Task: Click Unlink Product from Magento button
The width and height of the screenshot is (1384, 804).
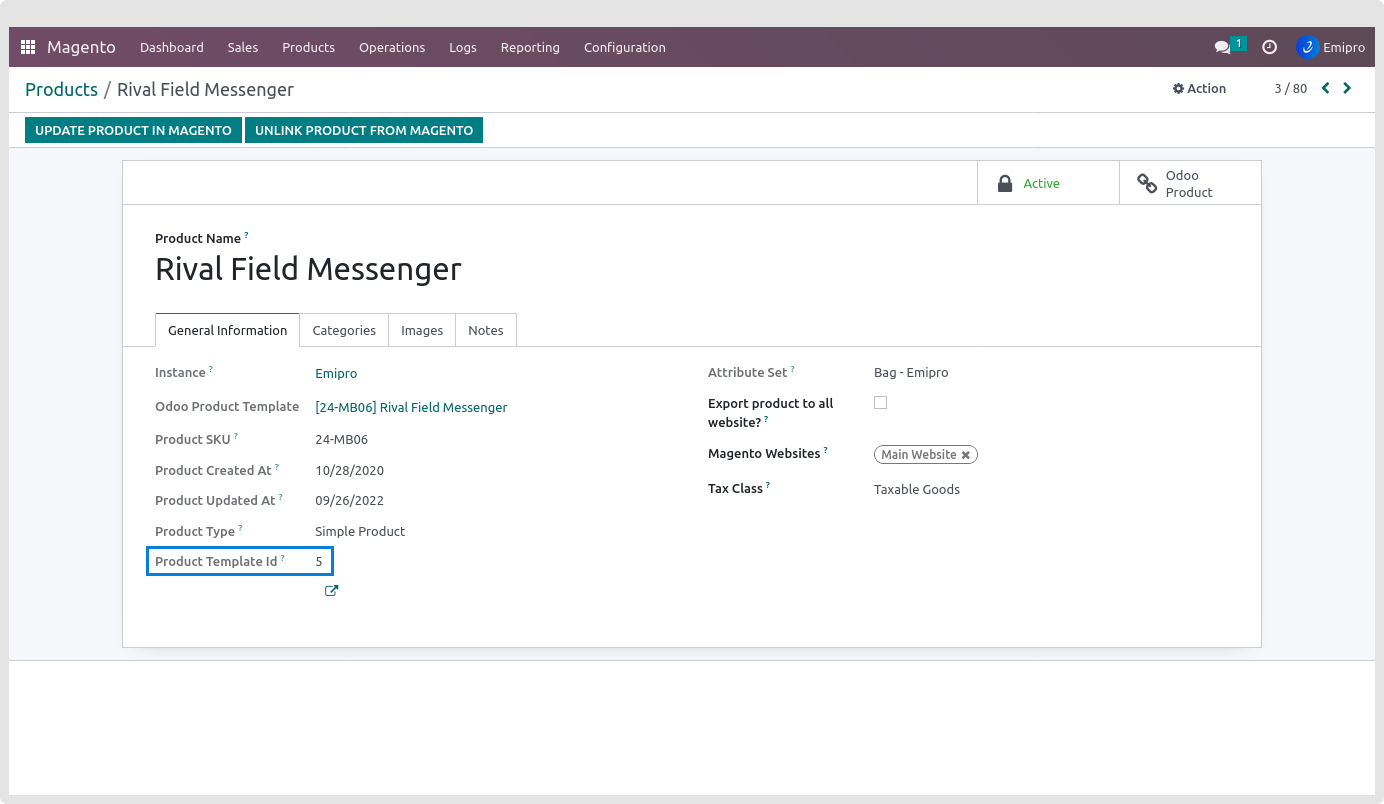Action: tap(364, 130)
